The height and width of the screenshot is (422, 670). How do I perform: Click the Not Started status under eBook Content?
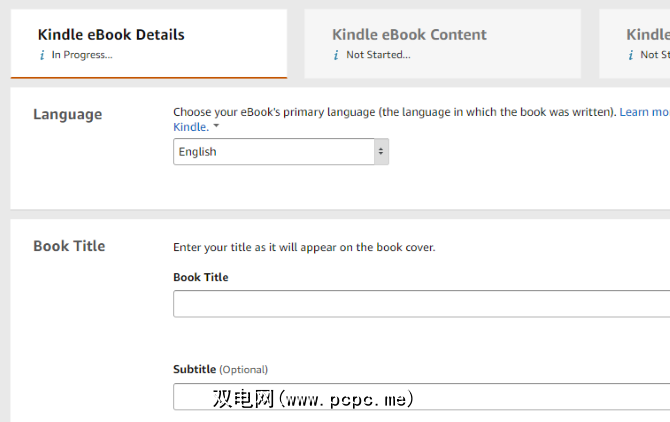click(378, 55)
